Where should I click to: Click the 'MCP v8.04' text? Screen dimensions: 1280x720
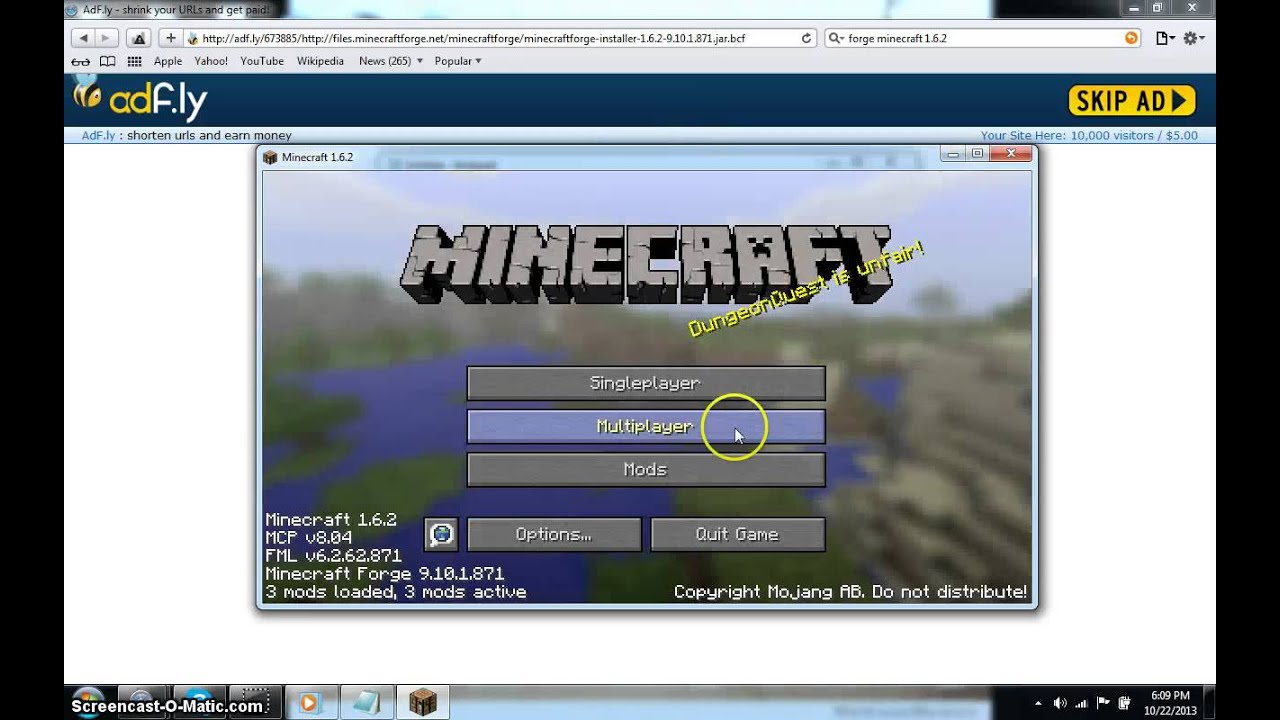(308, 538)
